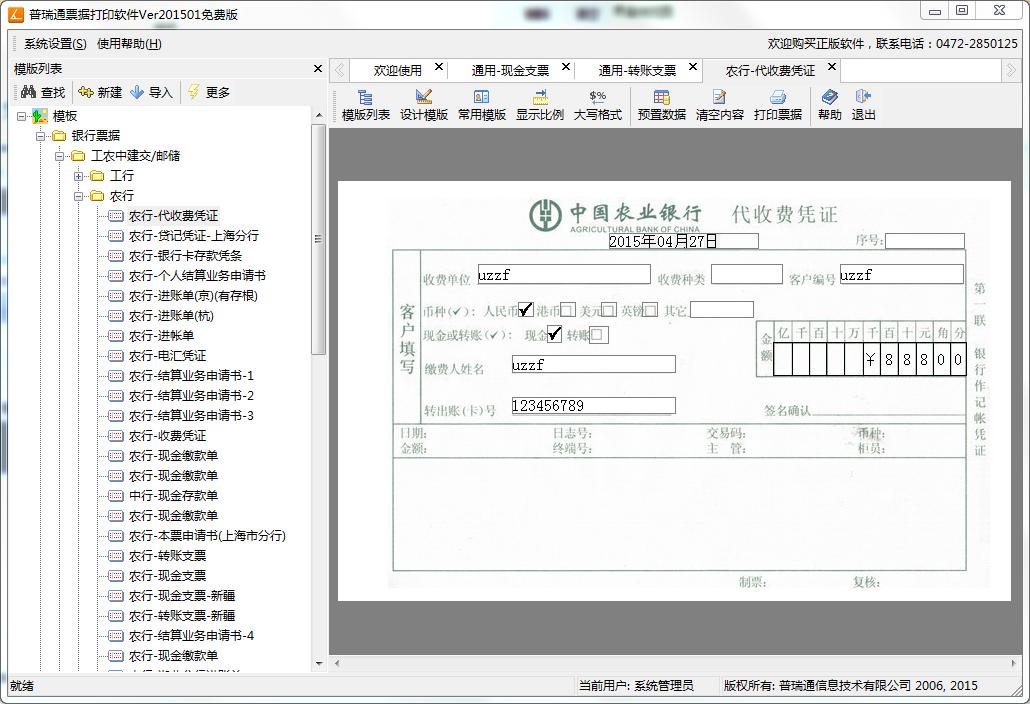Select 农行-本票申请书(上海市分行) template
The image size is (1030, 704).
pos(207,536)
